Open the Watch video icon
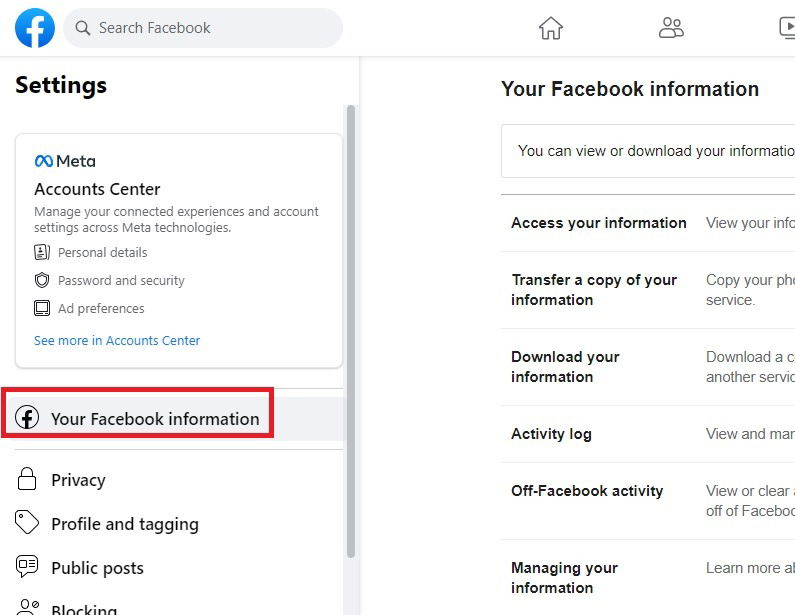This screenshot has height=615, width=795. (786, 28)
